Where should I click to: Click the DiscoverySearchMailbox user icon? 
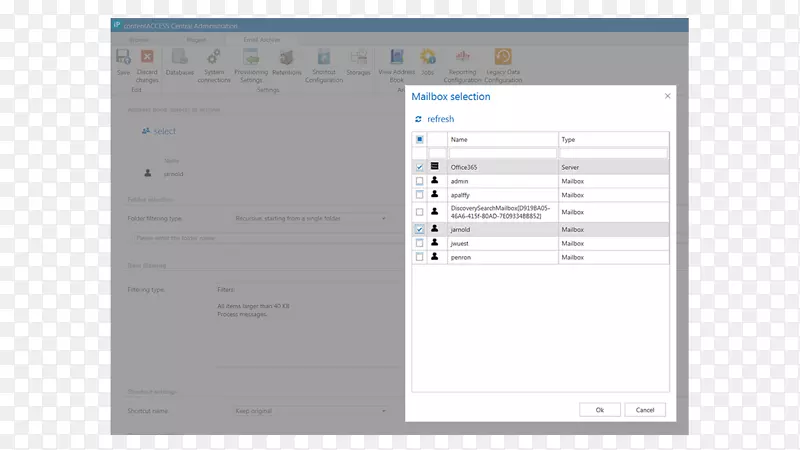[x=435, y=211]
